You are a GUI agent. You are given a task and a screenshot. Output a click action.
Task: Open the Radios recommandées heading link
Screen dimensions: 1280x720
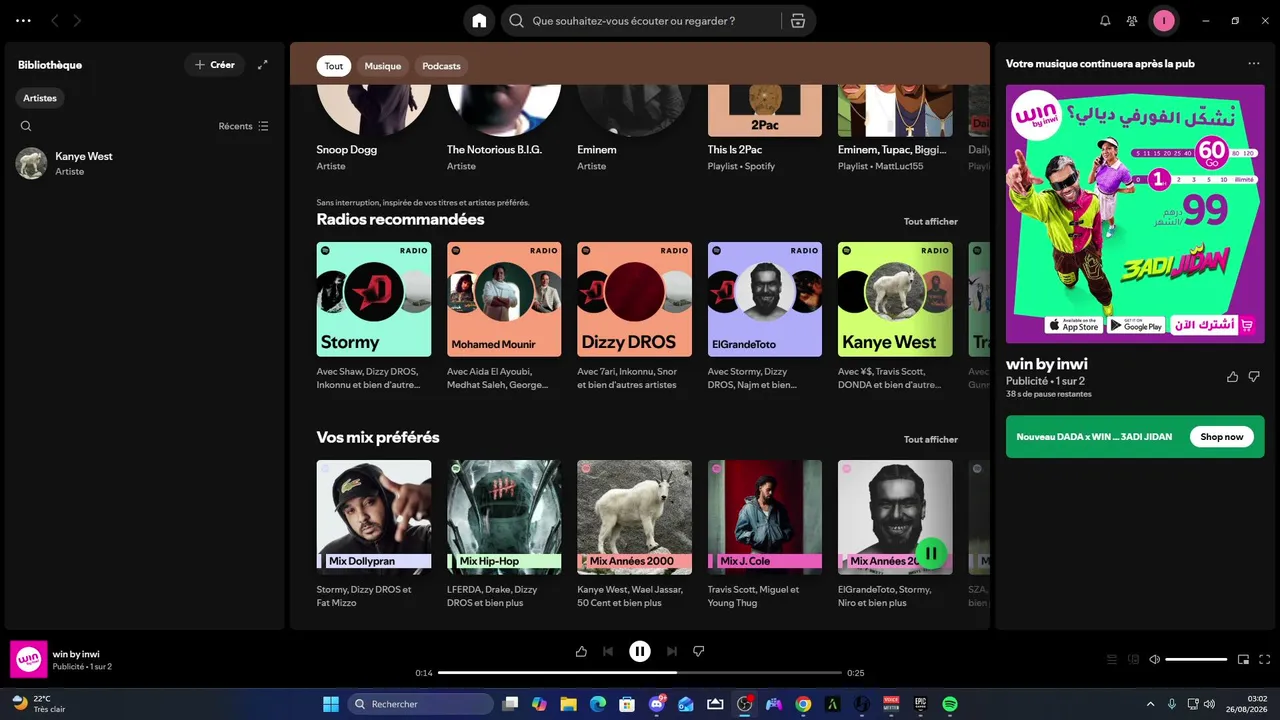400,219
